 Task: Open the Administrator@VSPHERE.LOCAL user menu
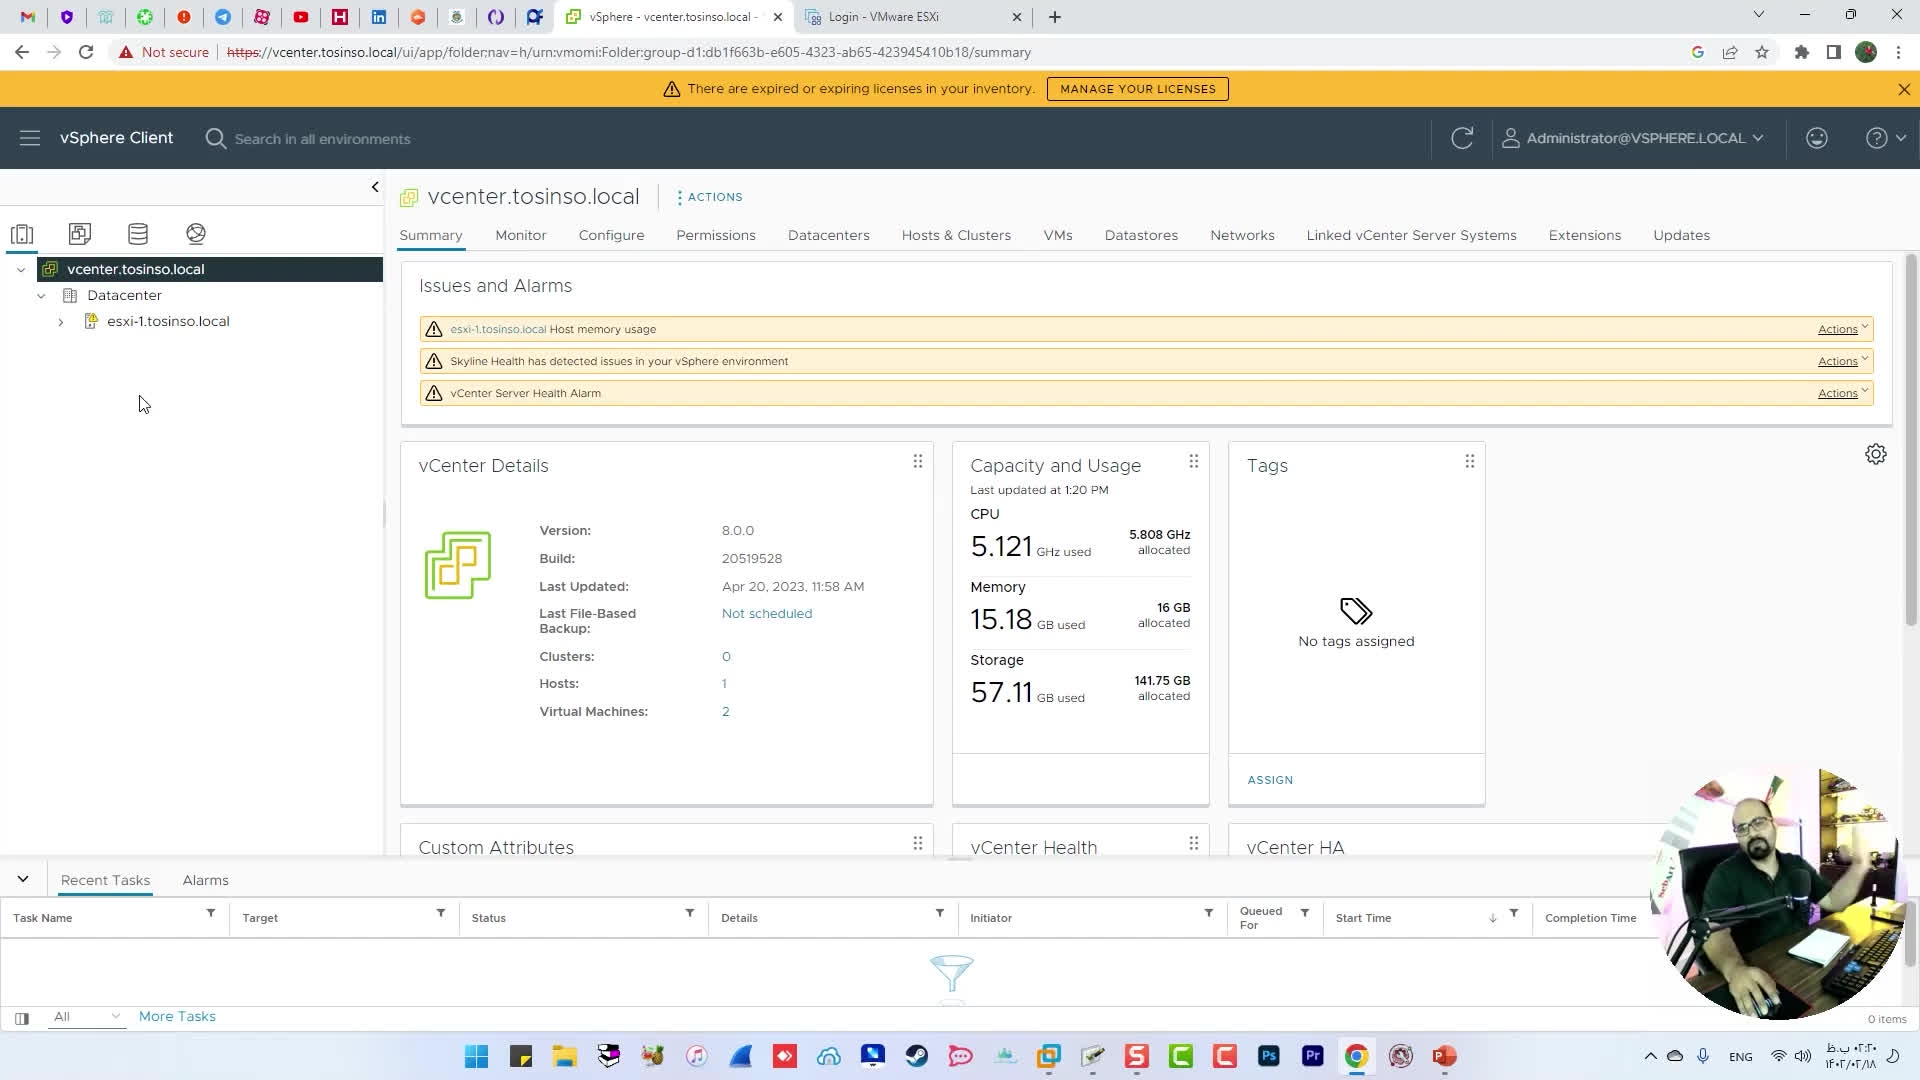1633,138
